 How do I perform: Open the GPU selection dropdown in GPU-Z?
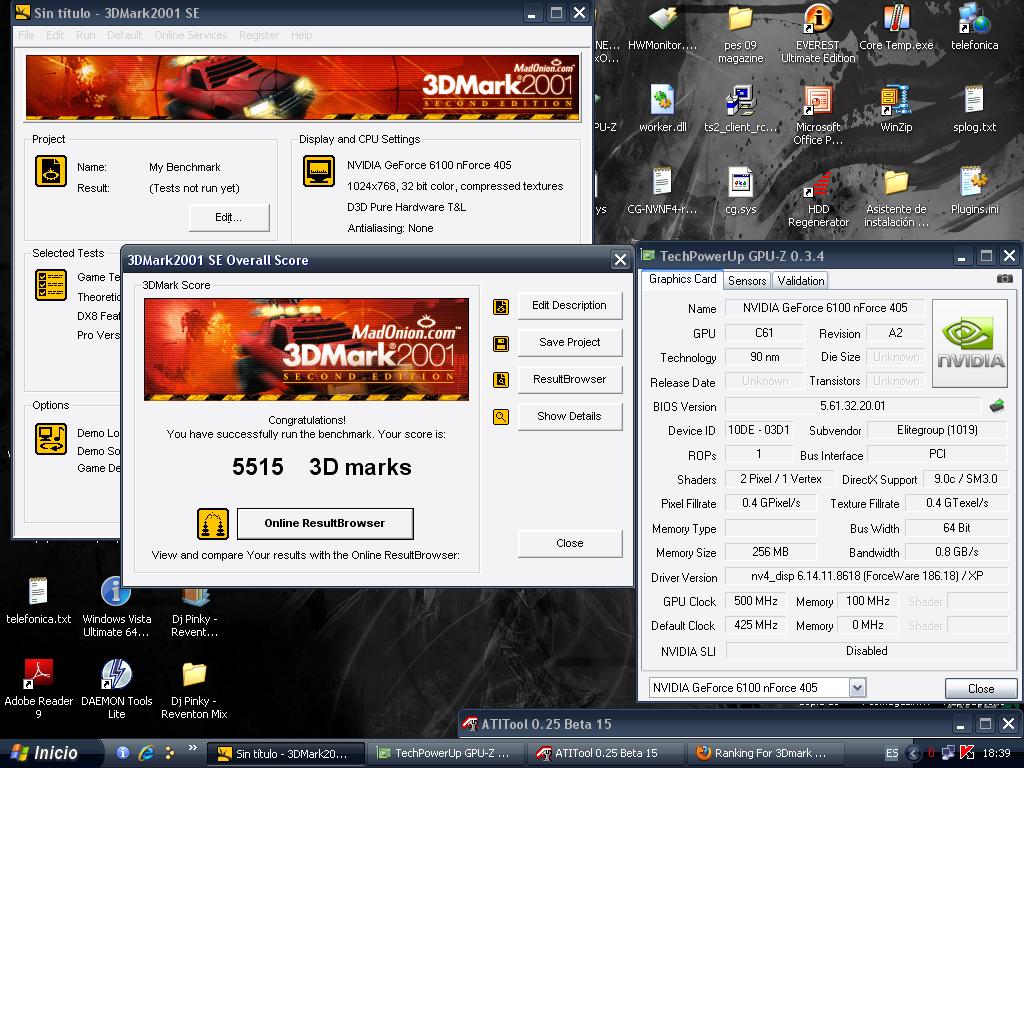(x=857, y=688)
